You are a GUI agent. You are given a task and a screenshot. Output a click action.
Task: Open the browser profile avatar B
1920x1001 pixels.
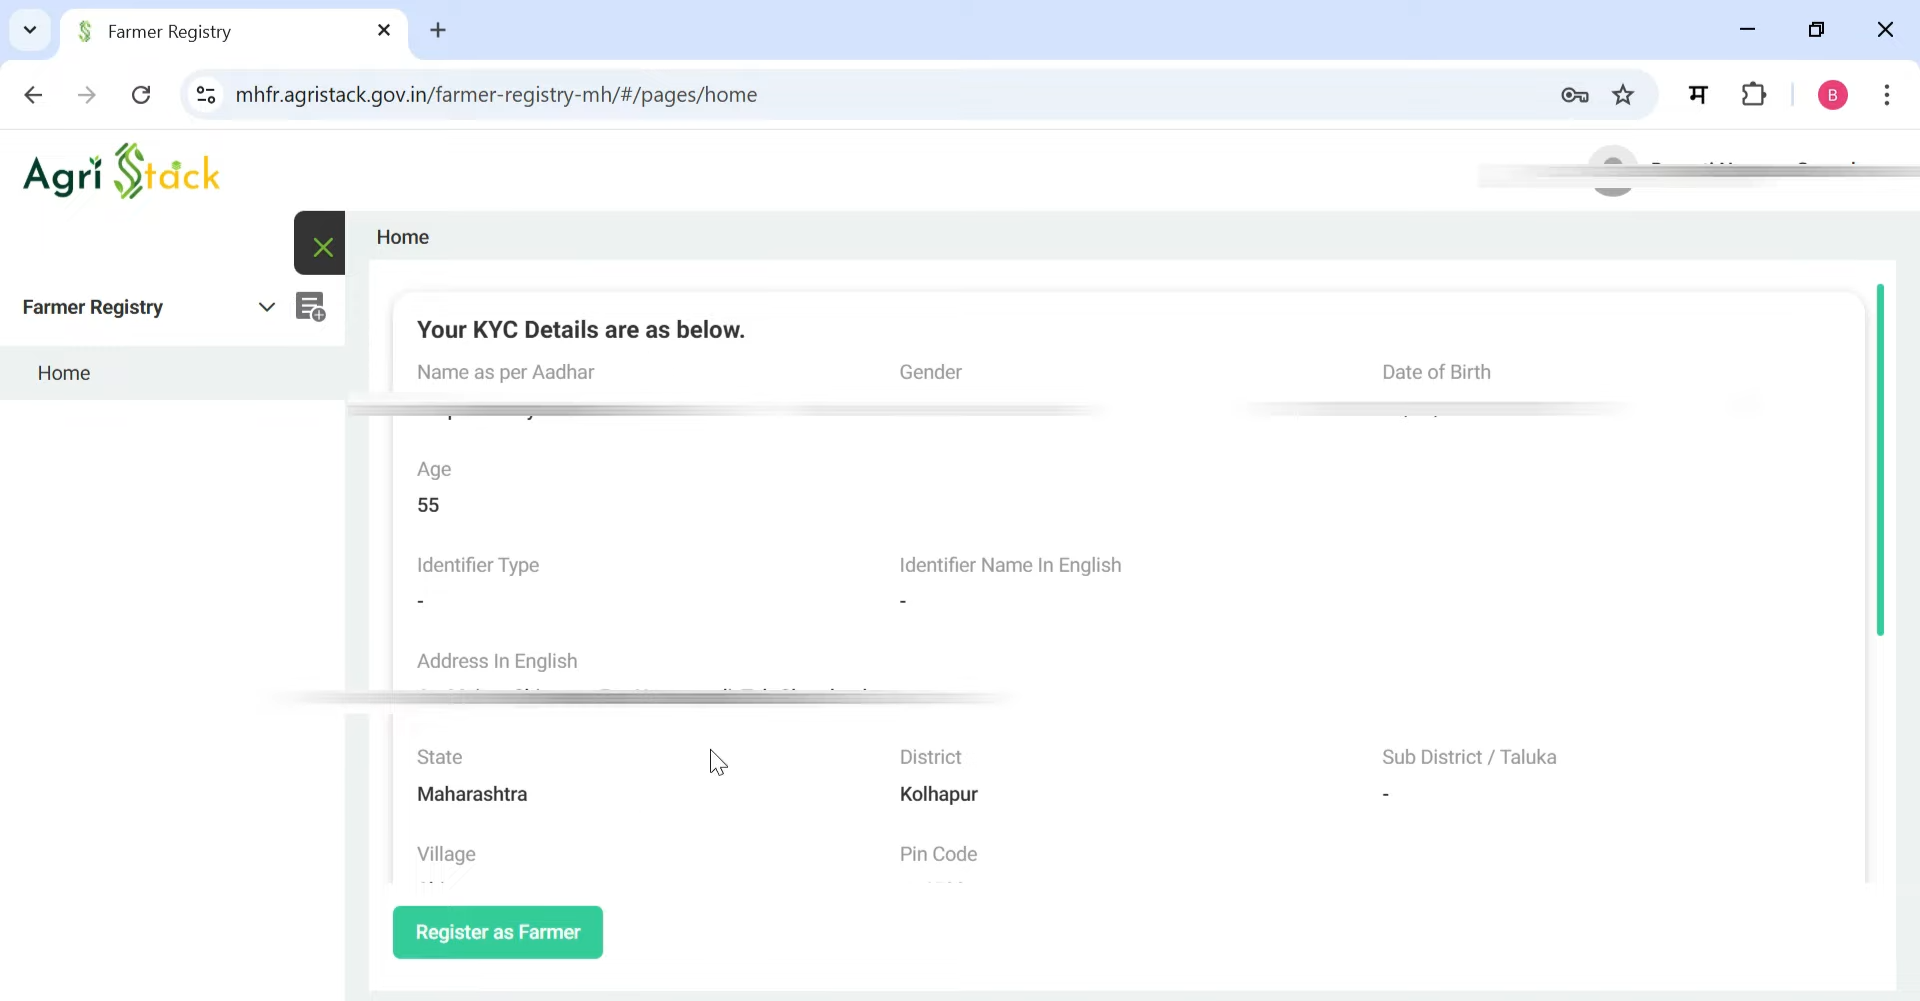pyautogui.click(x=1833, y=94)
